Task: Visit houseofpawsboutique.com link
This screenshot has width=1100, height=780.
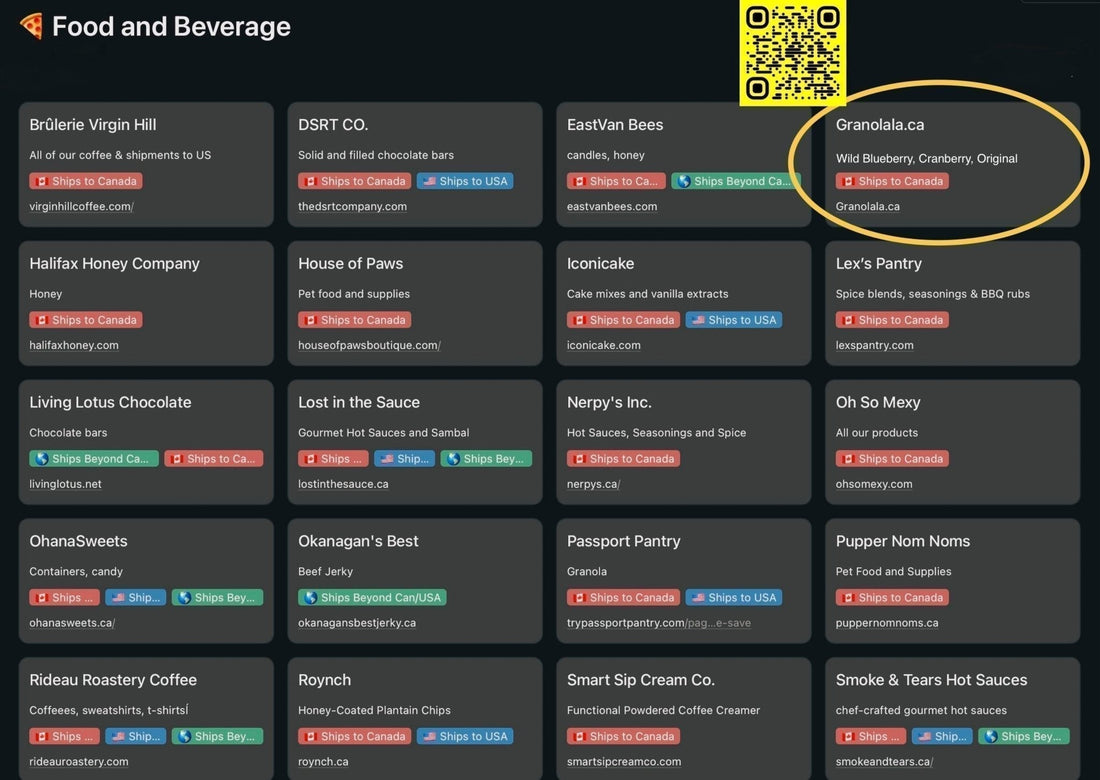Action: tap(369, 345)
